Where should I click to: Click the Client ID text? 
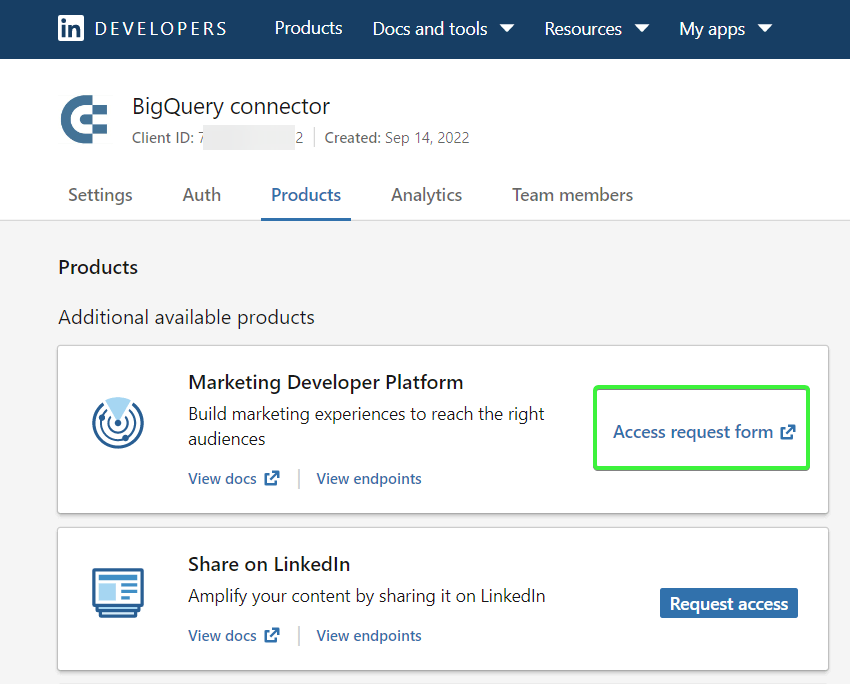217,138
